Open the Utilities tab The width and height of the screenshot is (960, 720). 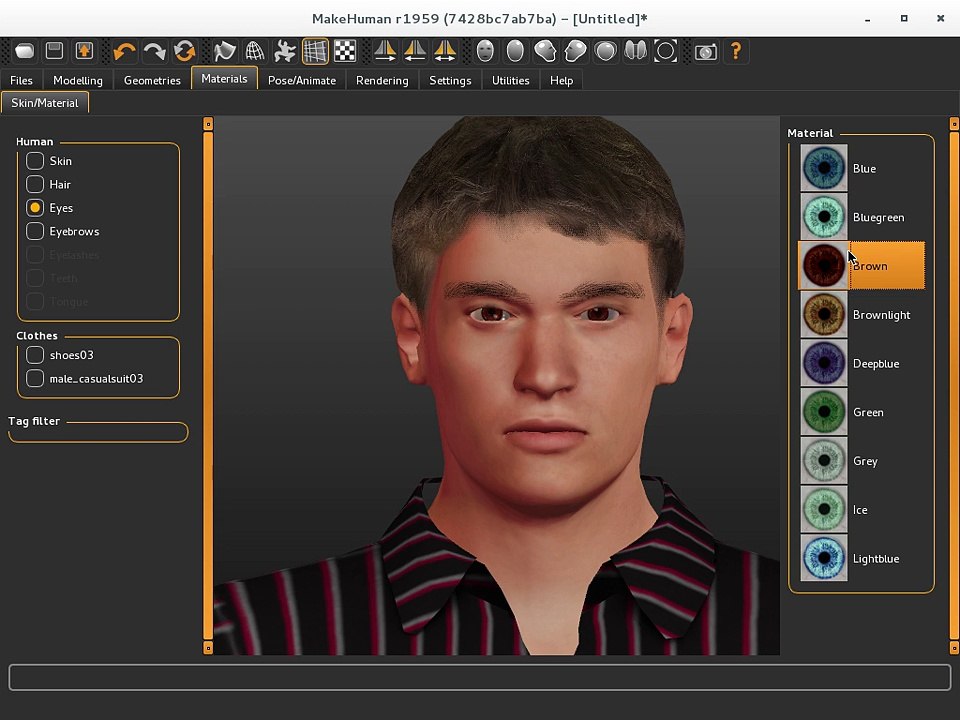511,80
